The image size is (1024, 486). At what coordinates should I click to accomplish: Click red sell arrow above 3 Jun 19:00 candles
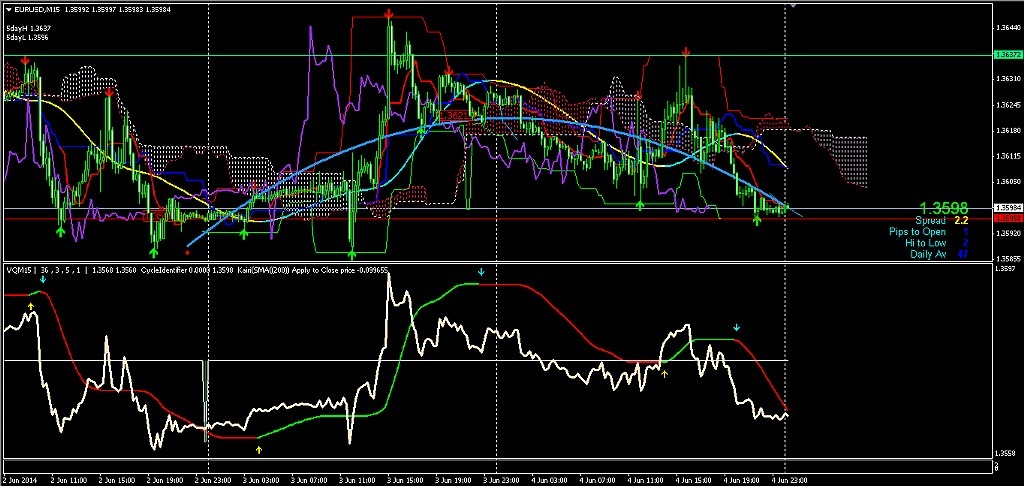tap(449, 71)
